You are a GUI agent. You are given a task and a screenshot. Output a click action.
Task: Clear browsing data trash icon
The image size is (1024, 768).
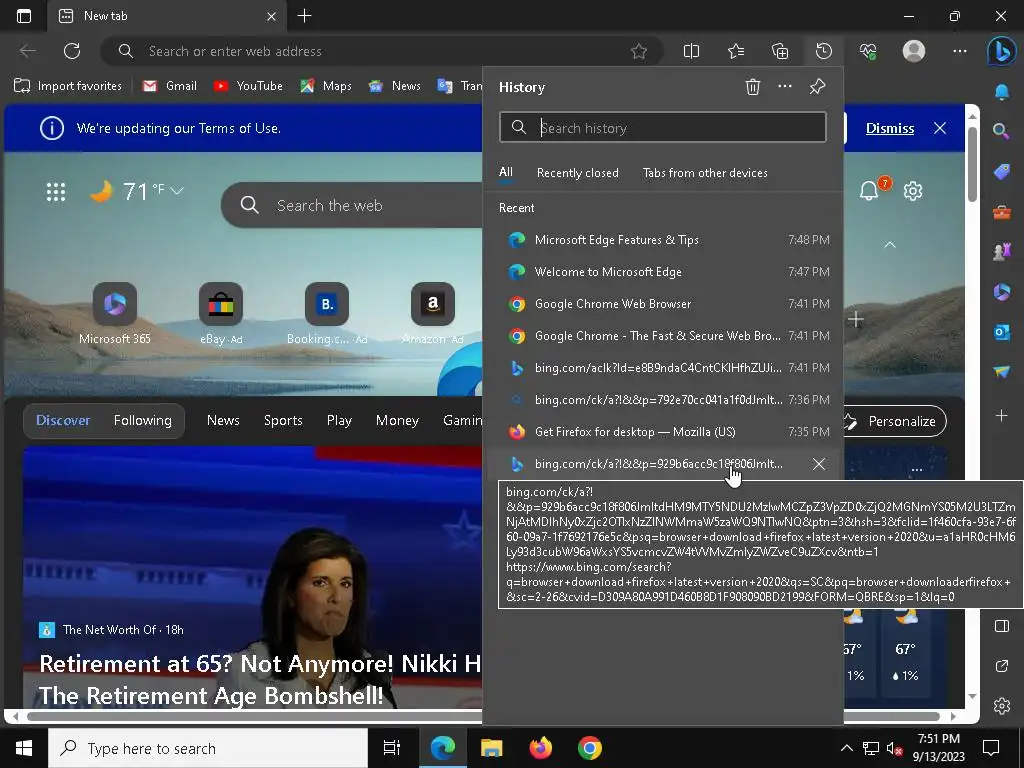coord(752,87)
